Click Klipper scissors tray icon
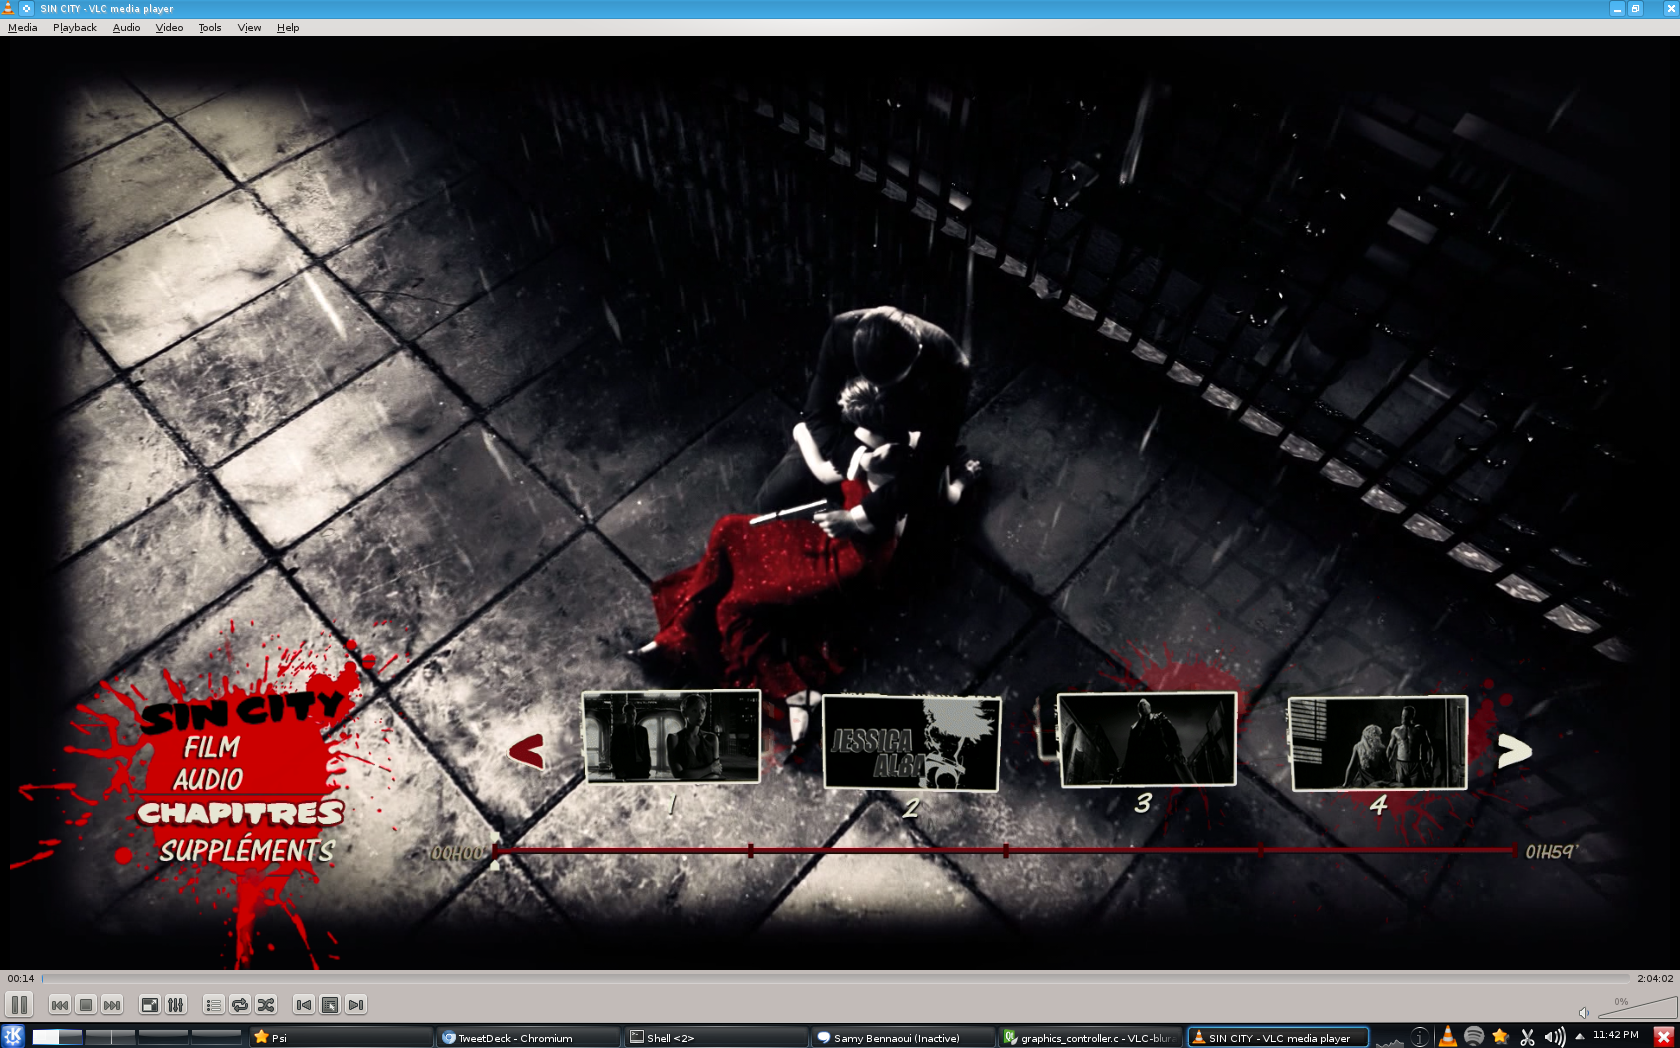 [1527, 1037]
